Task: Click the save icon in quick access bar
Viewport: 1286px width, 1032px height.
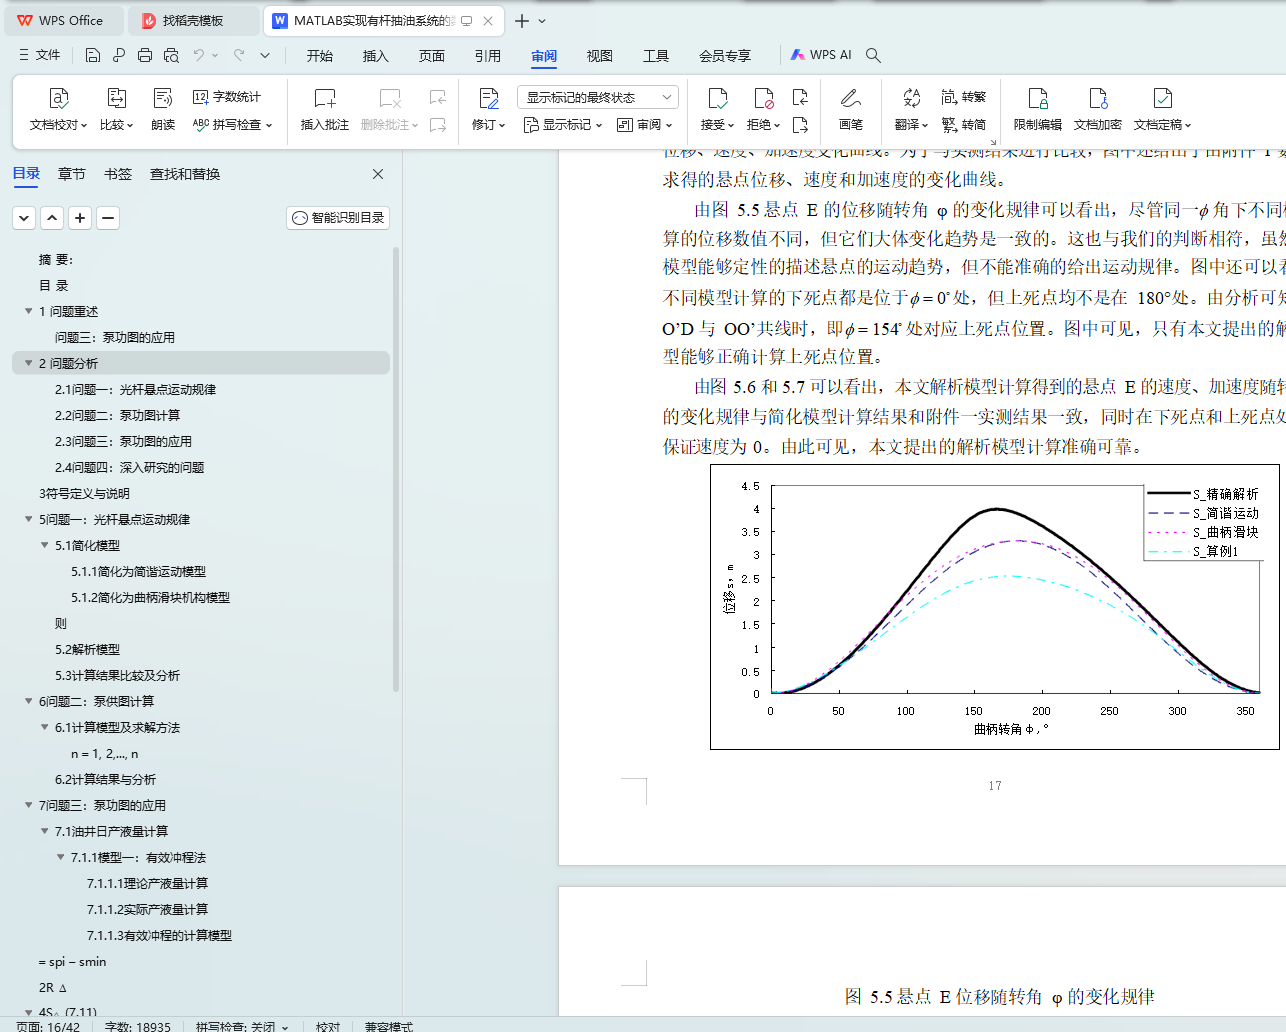Action: pos(93,55)
